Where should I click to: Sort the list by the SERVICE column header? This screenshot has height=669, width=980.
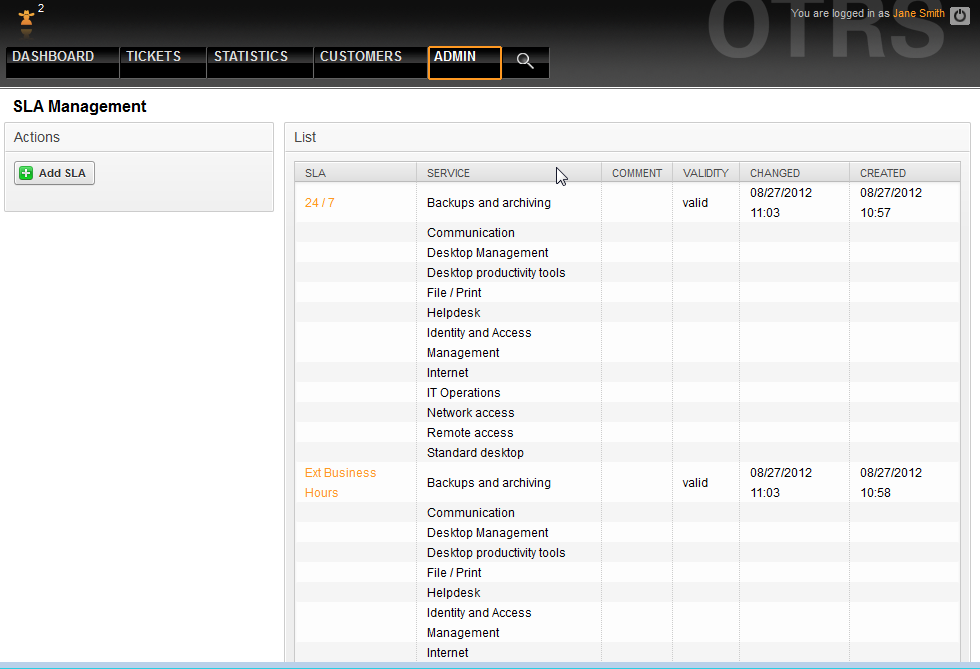pyautogui.click(x=447, y=172)
